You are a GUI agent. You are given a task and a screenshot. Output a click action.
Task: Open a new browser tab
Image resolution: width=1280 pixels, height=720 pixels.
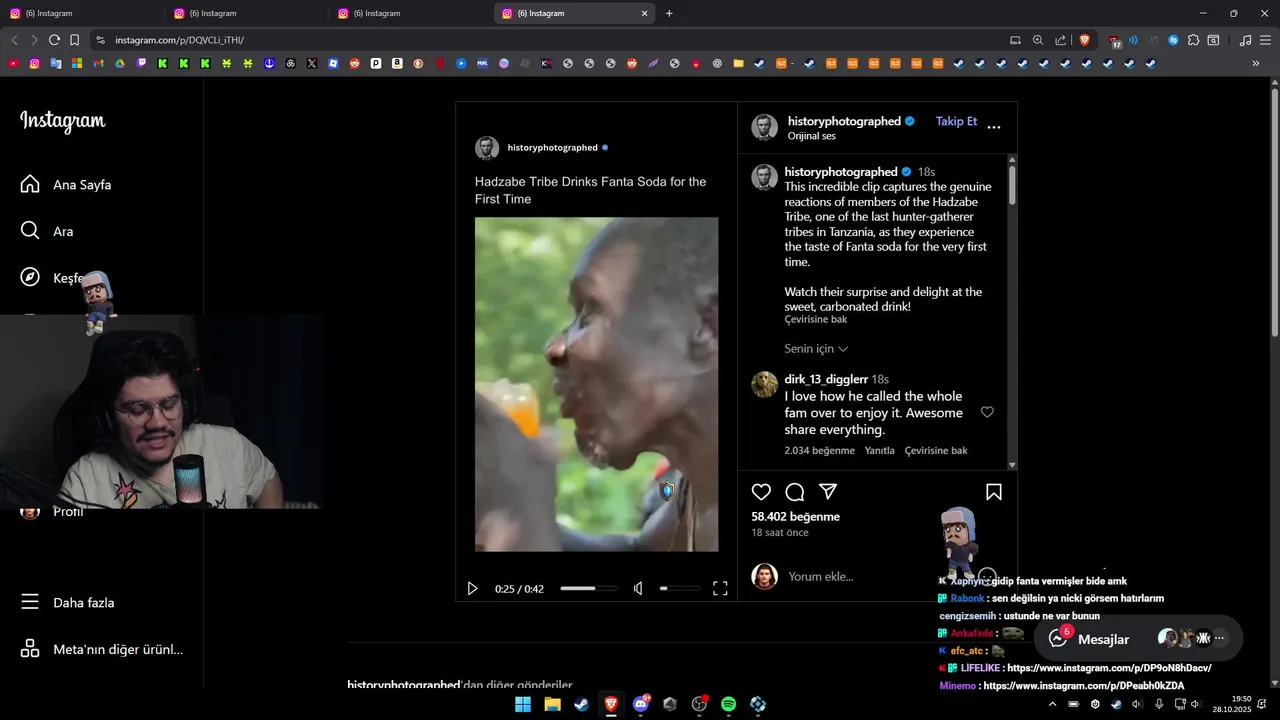coord(669,13)
